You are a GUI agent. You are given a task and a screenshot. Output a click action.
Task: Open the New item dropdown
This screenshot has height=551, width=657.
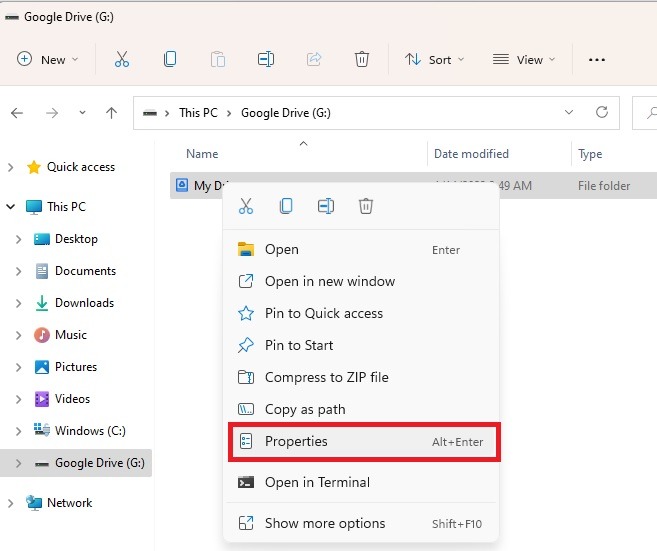coord(47,59)
